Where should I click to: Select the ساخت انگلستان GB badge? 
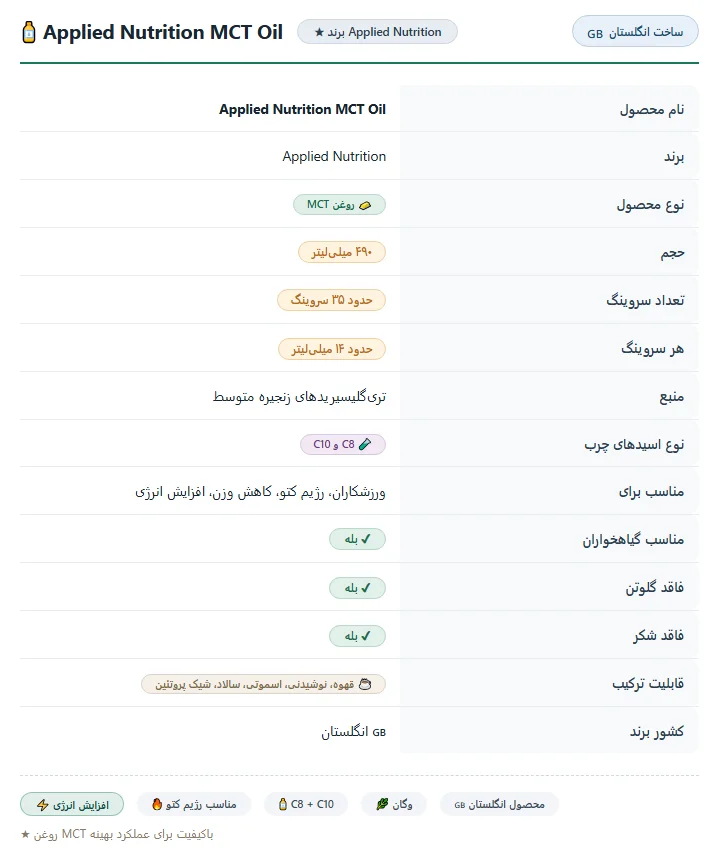[x=635, y=32]
